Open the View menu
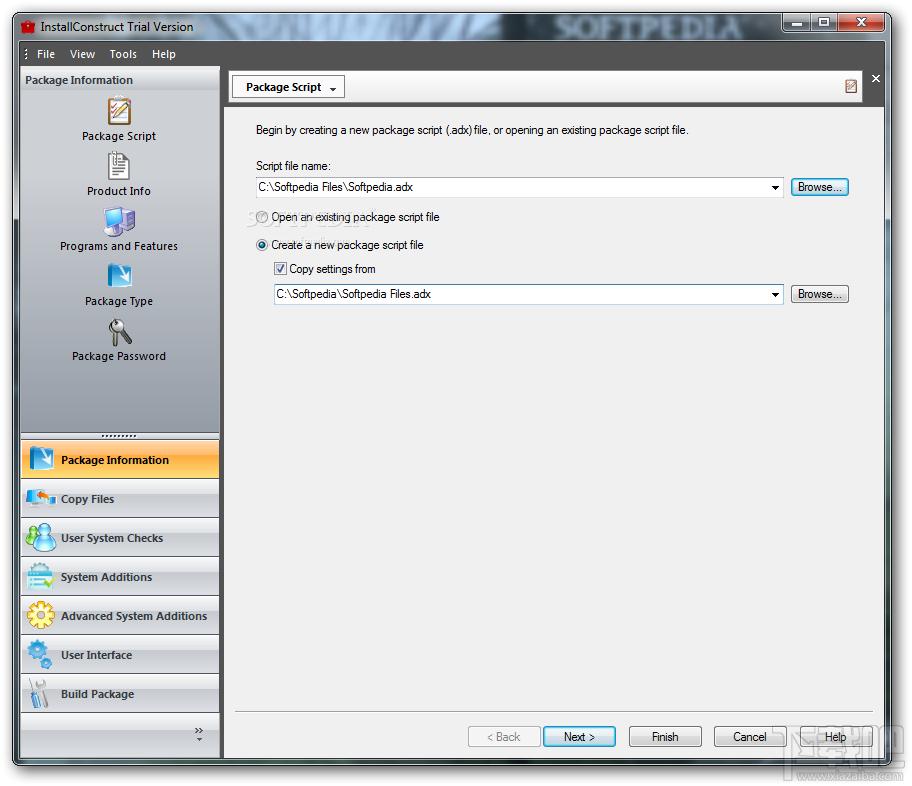 (x=82, y=54)
